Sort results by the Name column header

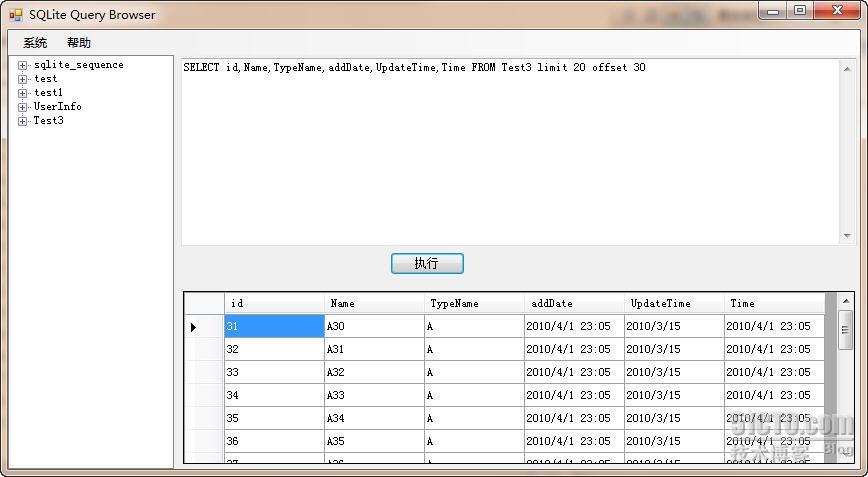(374, 303)
